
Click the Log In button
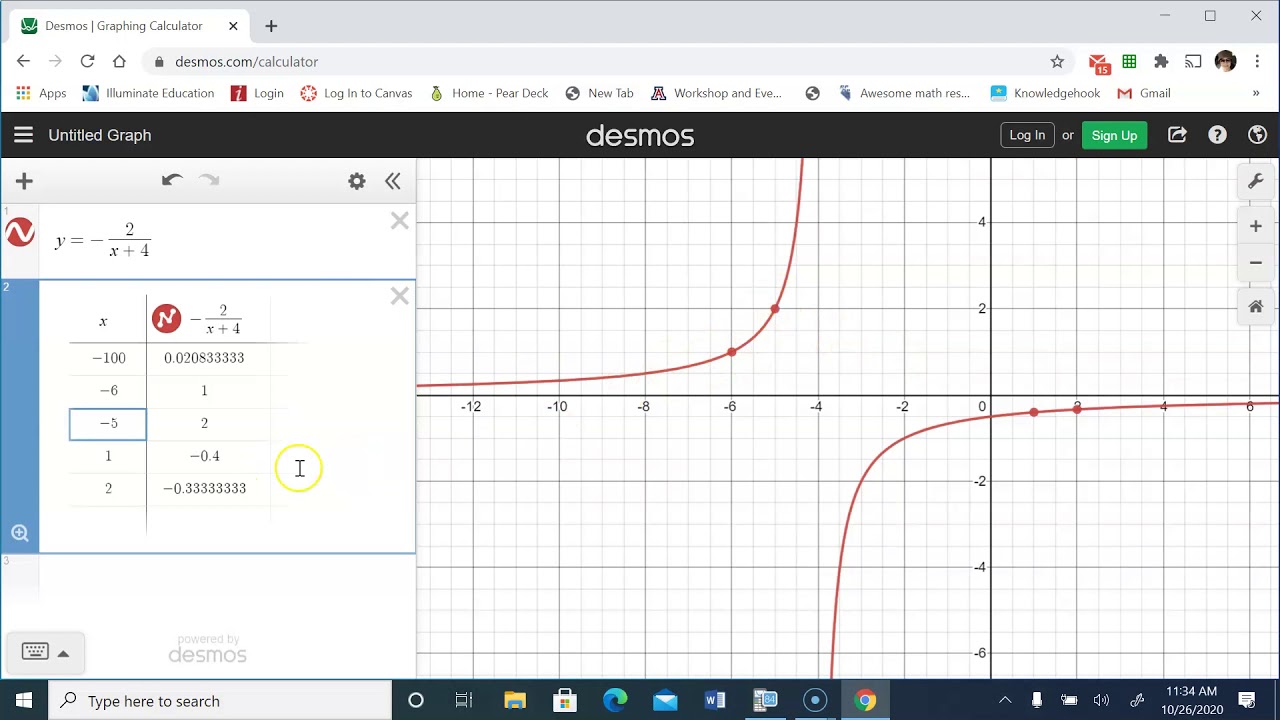[1027, 135]
